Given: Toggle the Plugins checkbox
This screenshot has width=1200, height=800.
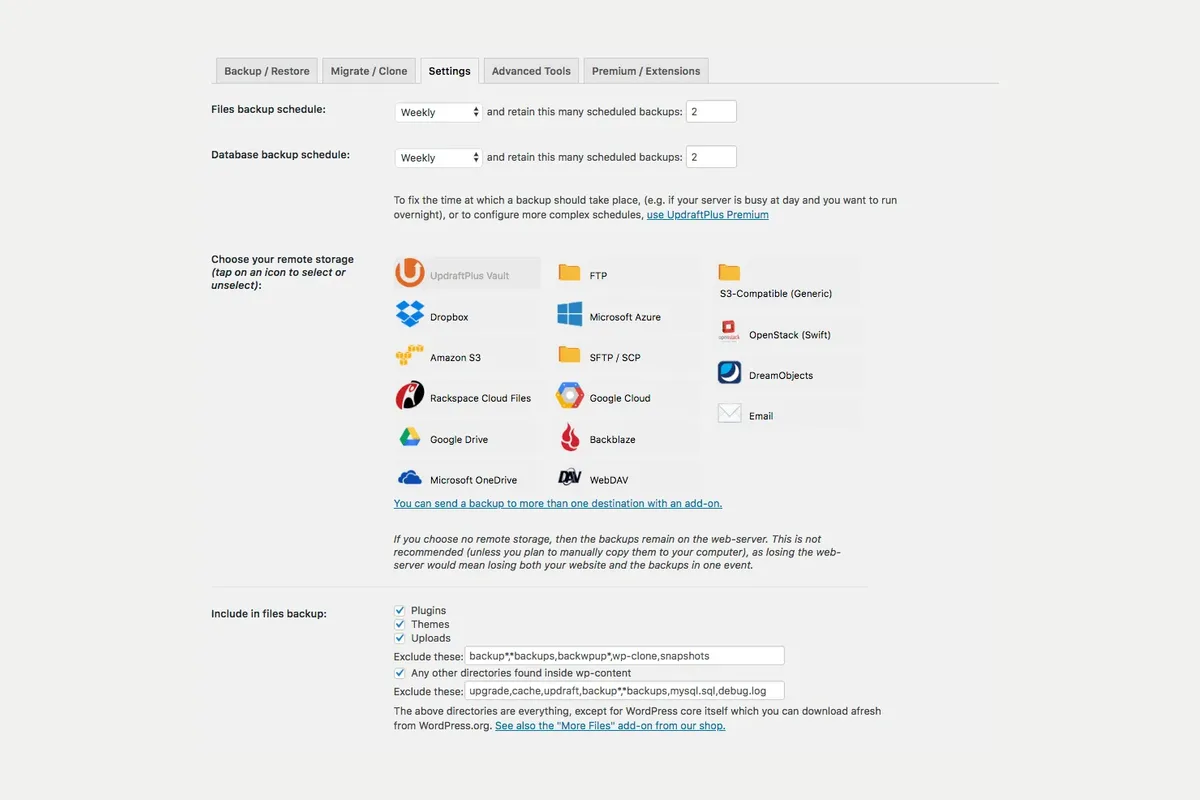Looking at the screenshot, I should tap(400, 610).
